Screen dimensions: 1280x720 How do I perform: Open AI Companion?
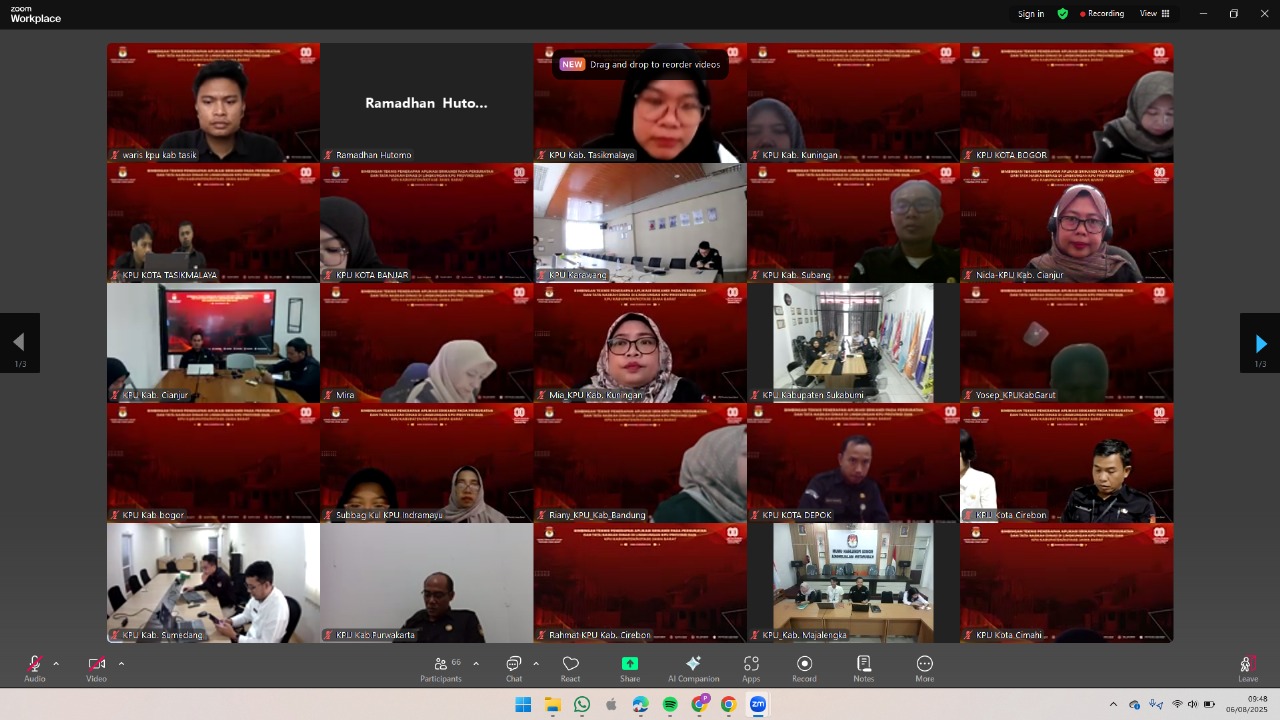[693, 668]
